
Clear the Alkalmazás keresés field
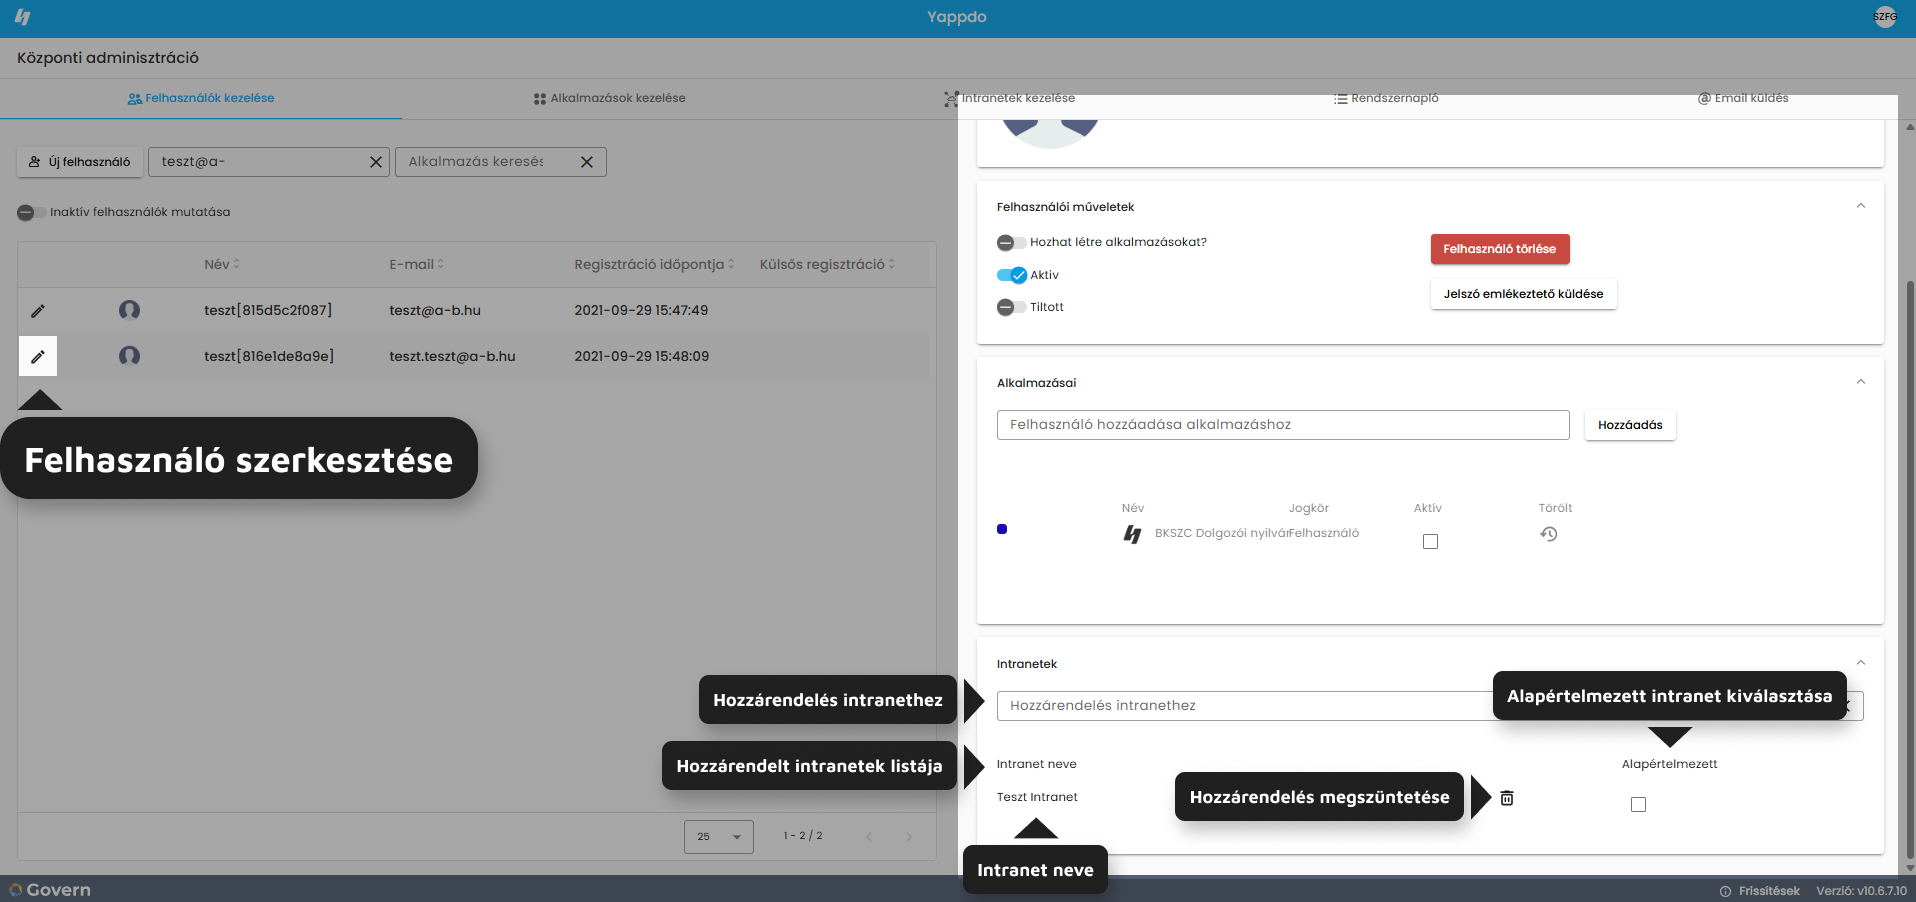pyautogui.click(x=587, y=162)
